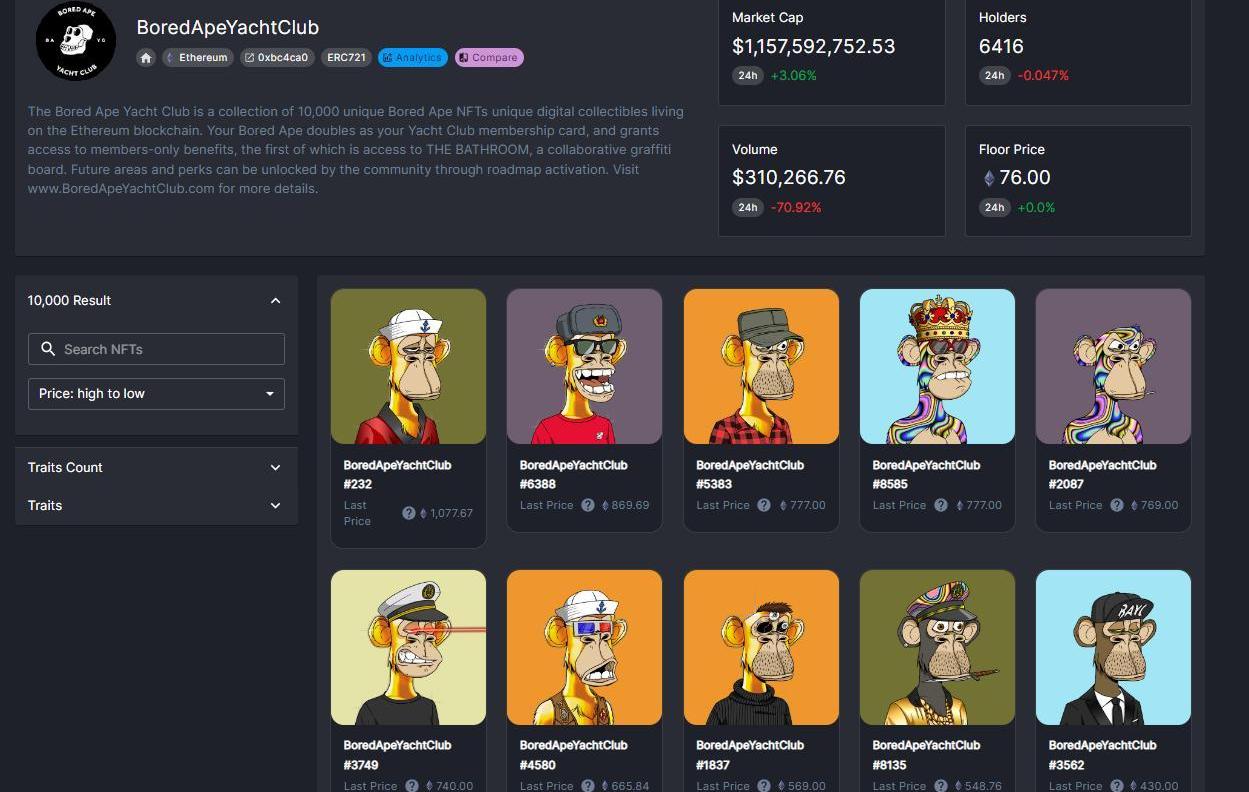Select the Ethereum chain tag
Viewport: 1249px width, 792px height.
(x=198, y=58)
